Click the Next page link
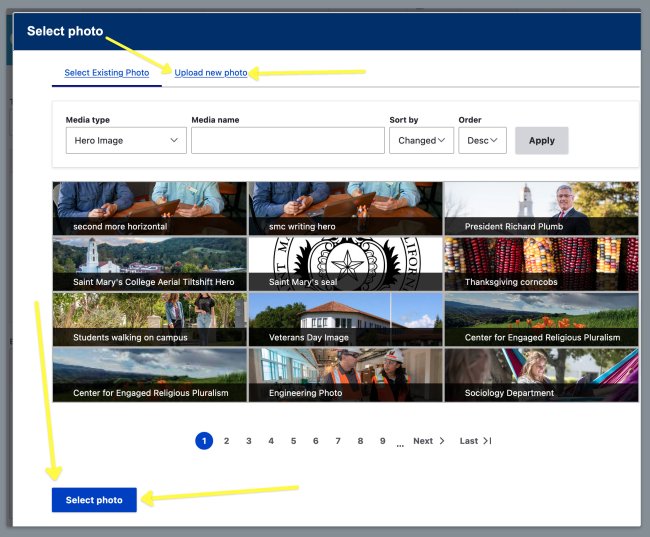 pyautogui.click(x=428, y=441)
